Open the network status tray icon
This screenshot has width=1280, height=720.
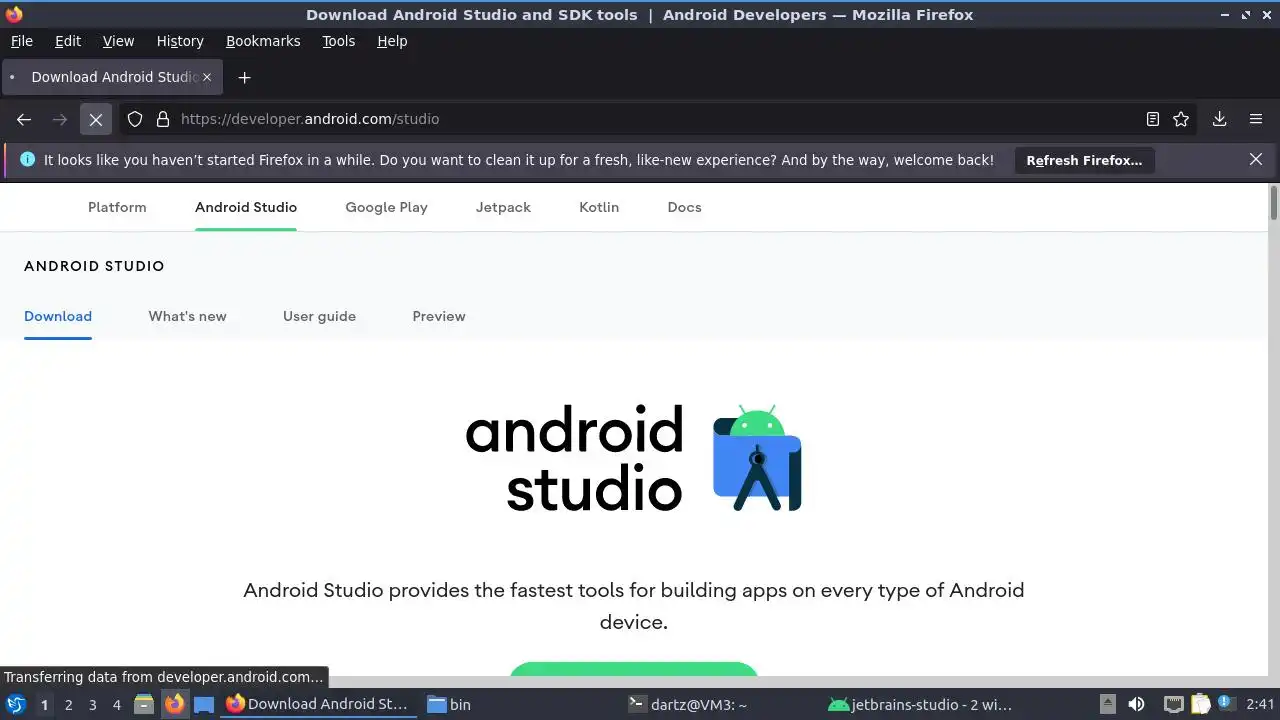click(x=1174, y=704)
